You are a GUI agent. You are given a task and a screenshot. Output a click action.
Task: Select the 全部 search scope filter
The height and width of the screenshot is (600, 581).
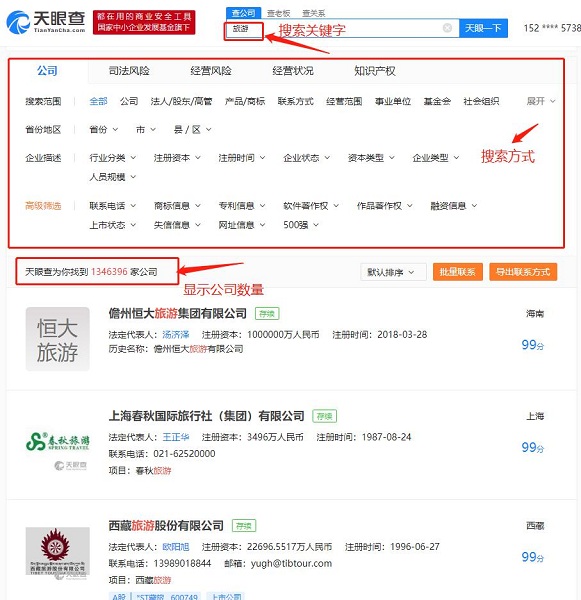coord(98,101)
